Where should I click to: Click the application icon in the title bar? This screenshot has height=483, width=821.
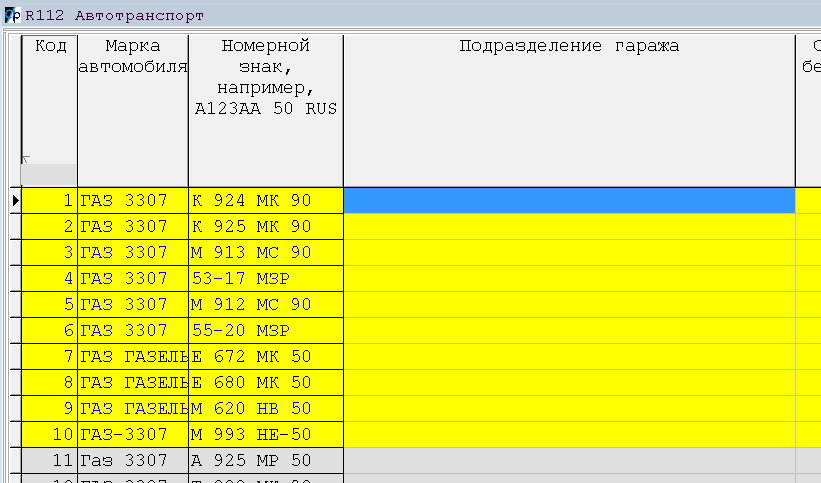pos(12,16)
